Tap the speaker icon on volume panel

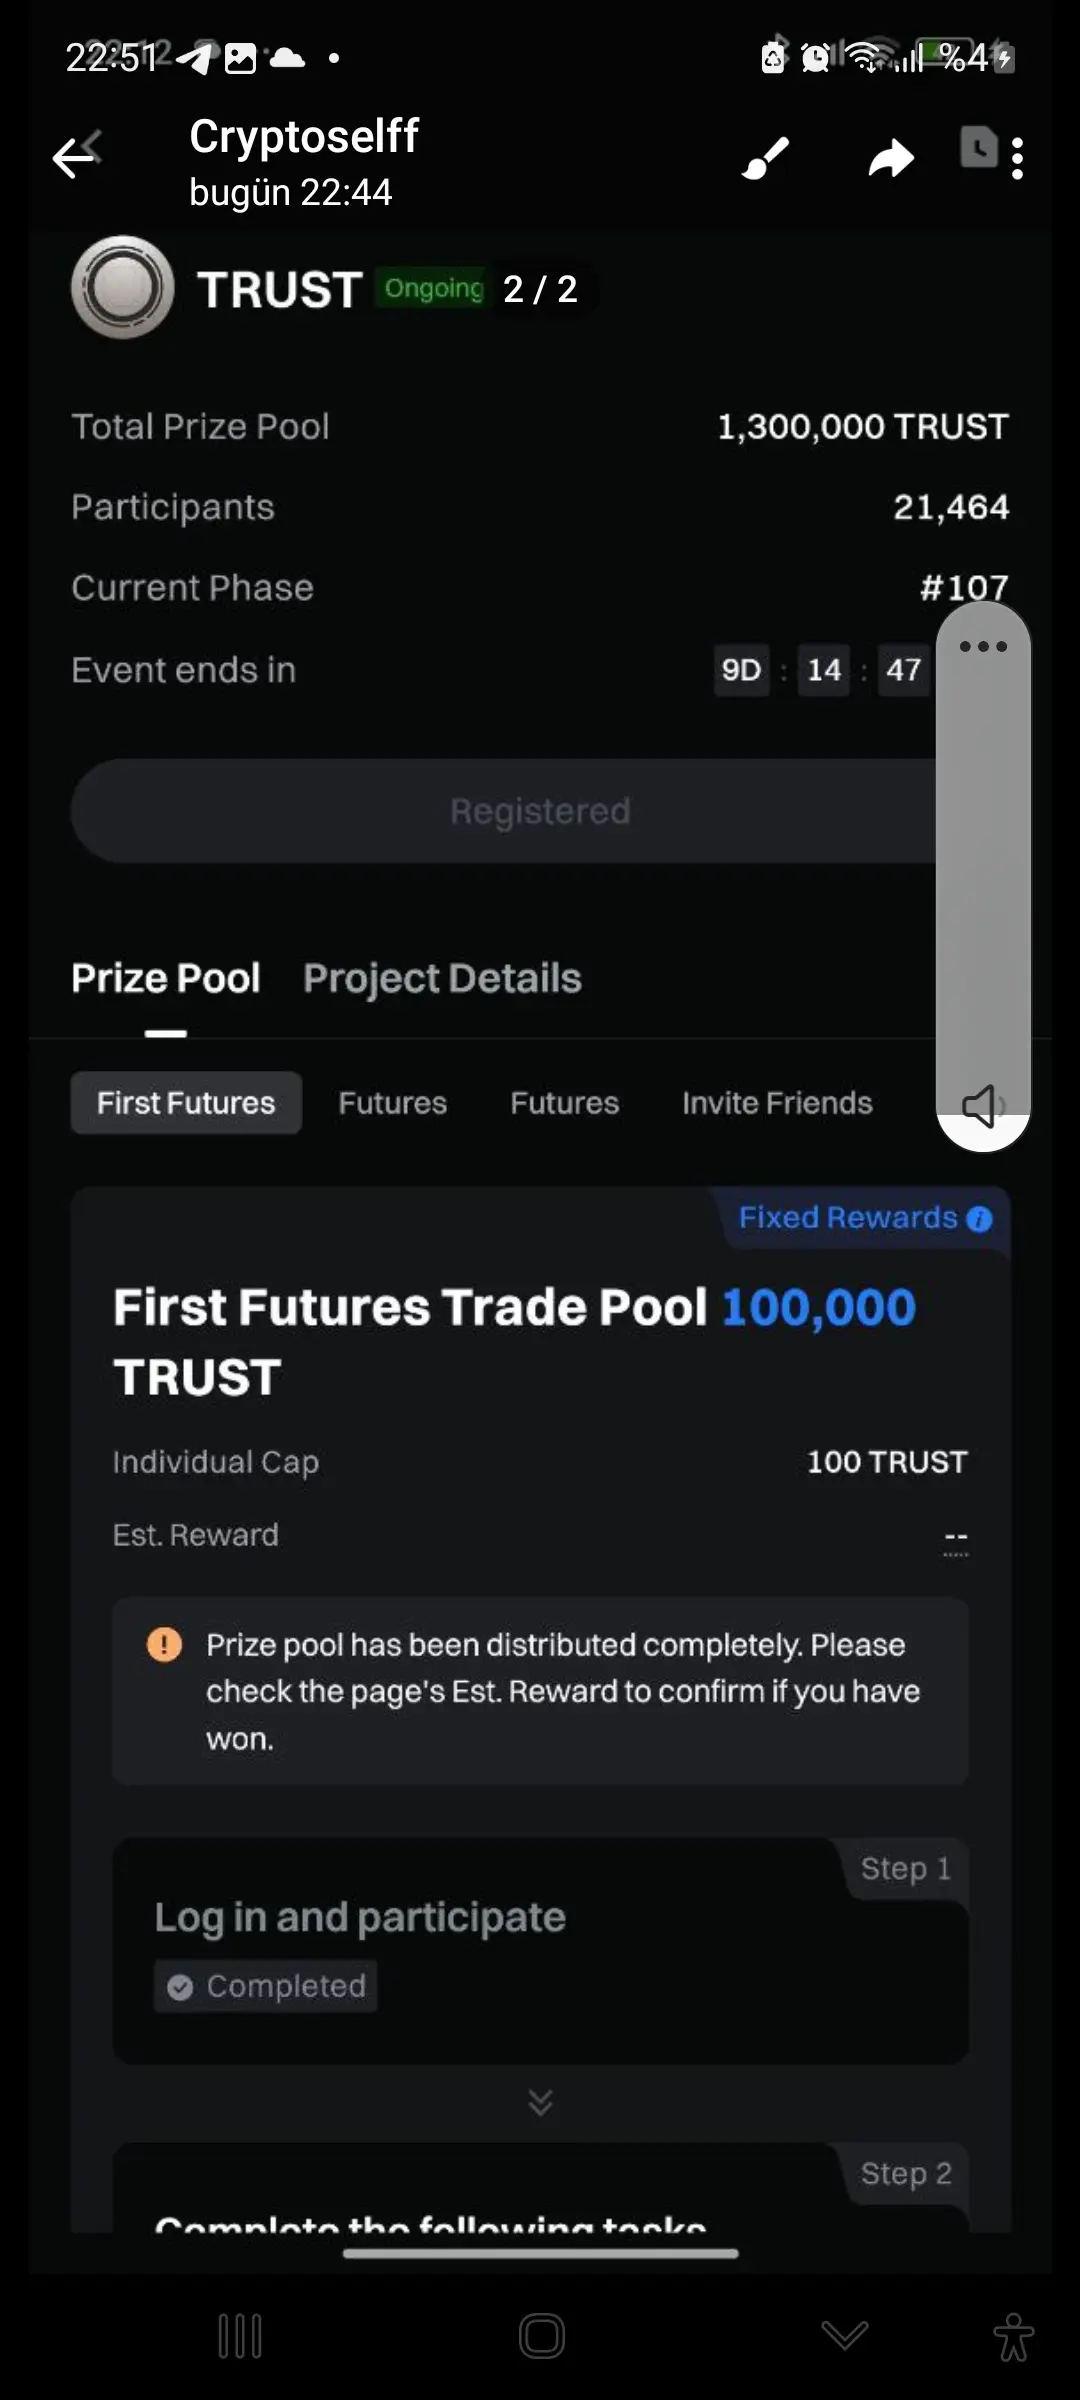pyautogui.click(x=982, y=1106)
